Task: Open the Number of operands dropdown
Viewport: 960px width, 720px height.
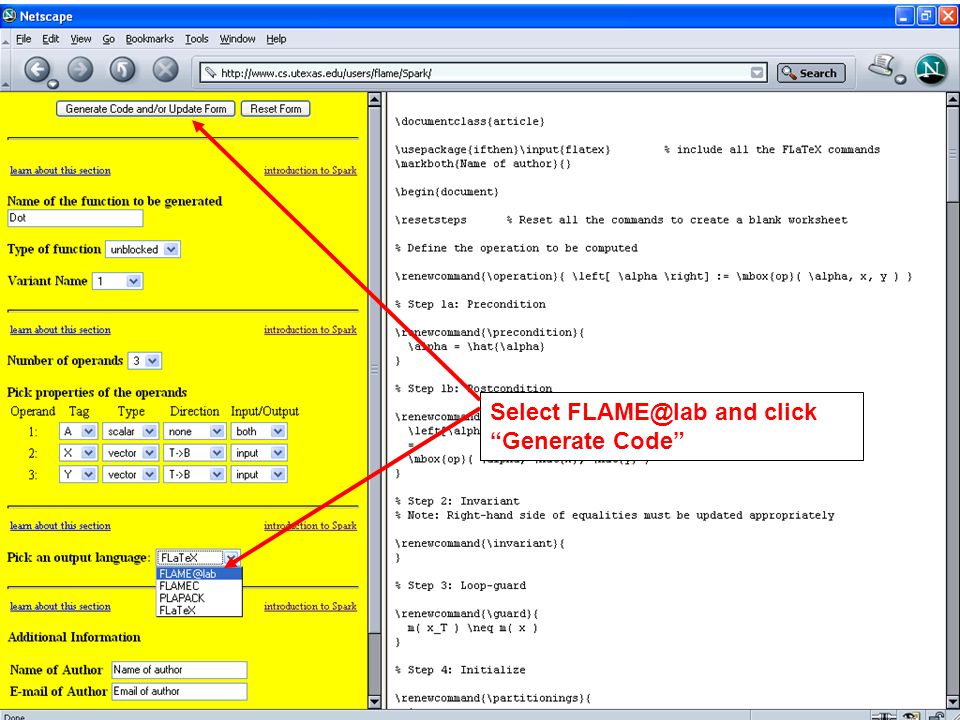Action: point(144,361)
